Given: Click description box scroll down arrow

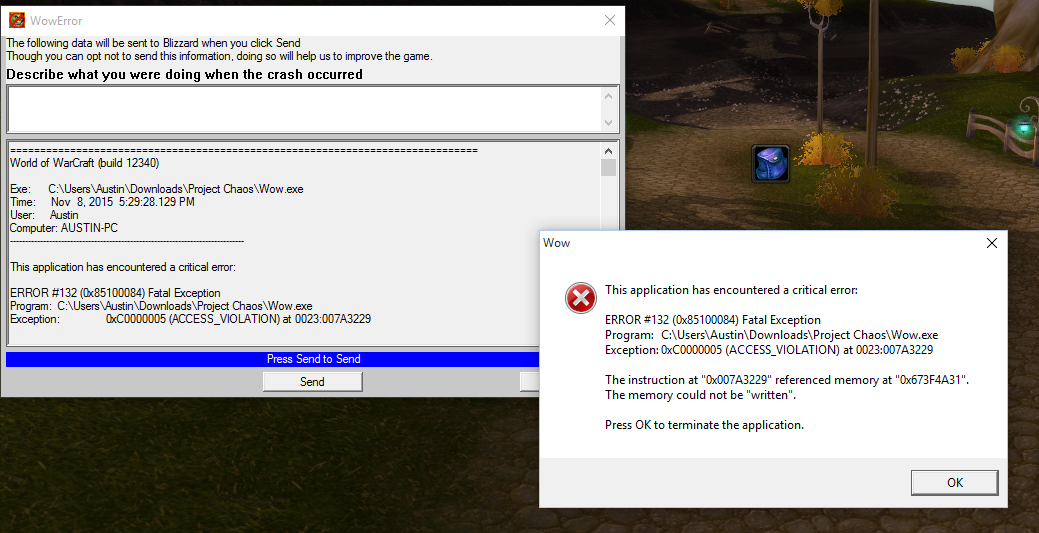Looking at the screenshot, I should pyautogui.click(x=608, y=123).
